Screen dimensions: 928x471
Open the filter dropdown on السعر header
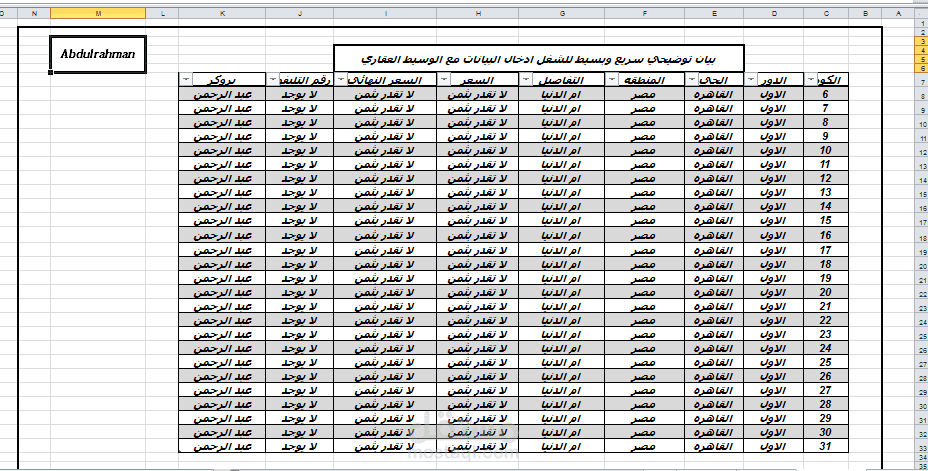point(444,79)
